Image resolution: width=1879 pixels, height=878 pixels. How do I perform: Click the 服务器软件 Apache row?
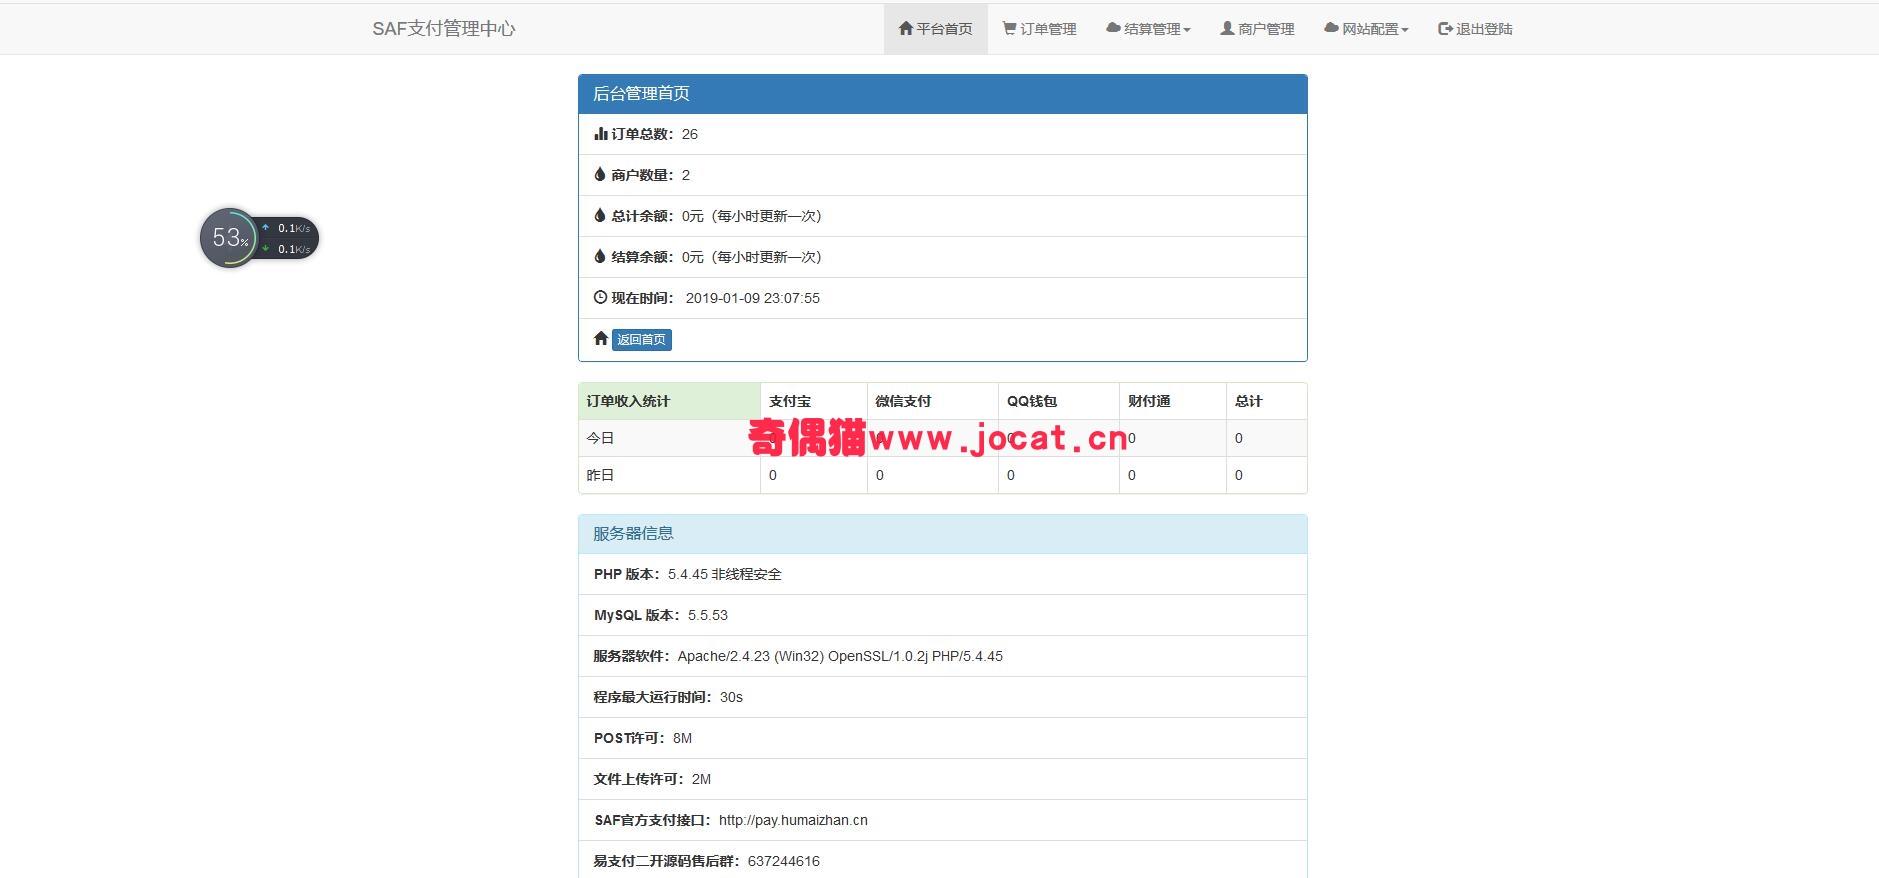pyautogui.click(x=943, y=656)
